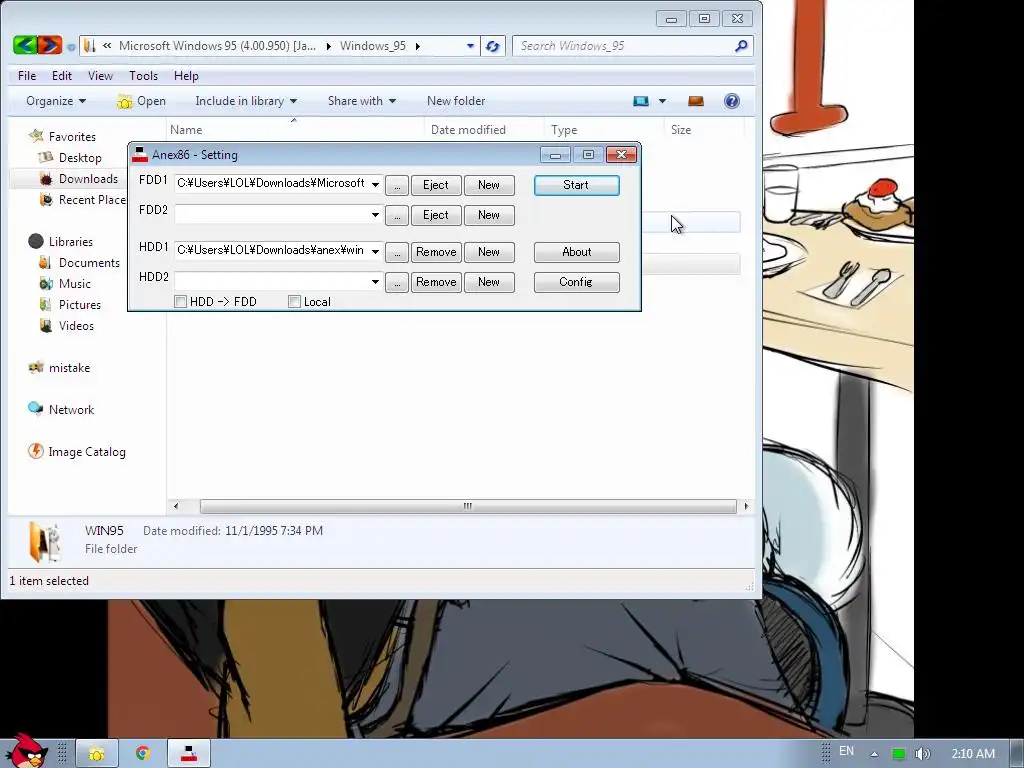1024x768 pixels.
Task: Create New image for HDD1
Action: coord(489,252)
